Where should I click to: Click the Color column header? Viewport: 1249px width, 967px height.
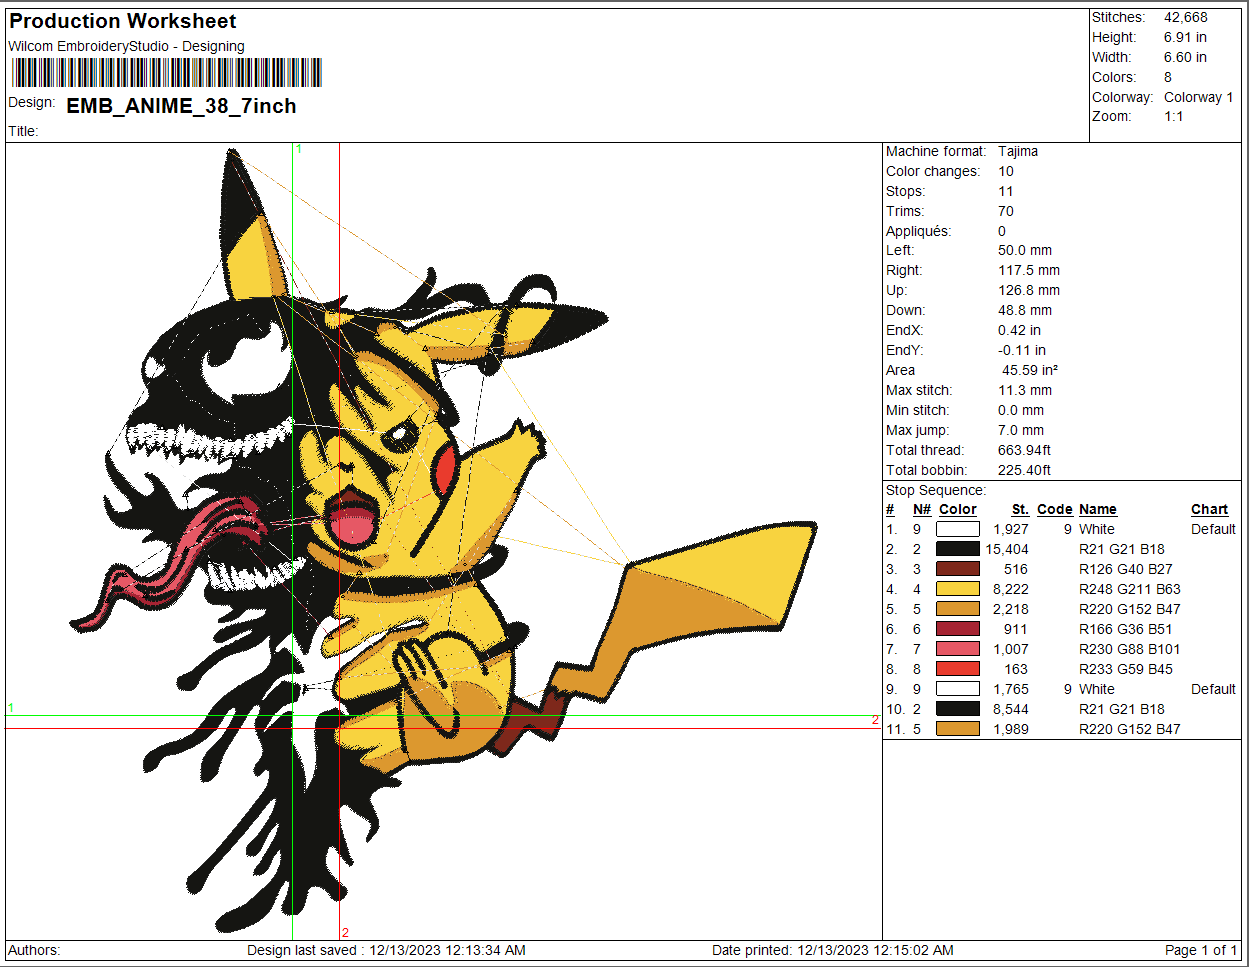pos(957,509)
